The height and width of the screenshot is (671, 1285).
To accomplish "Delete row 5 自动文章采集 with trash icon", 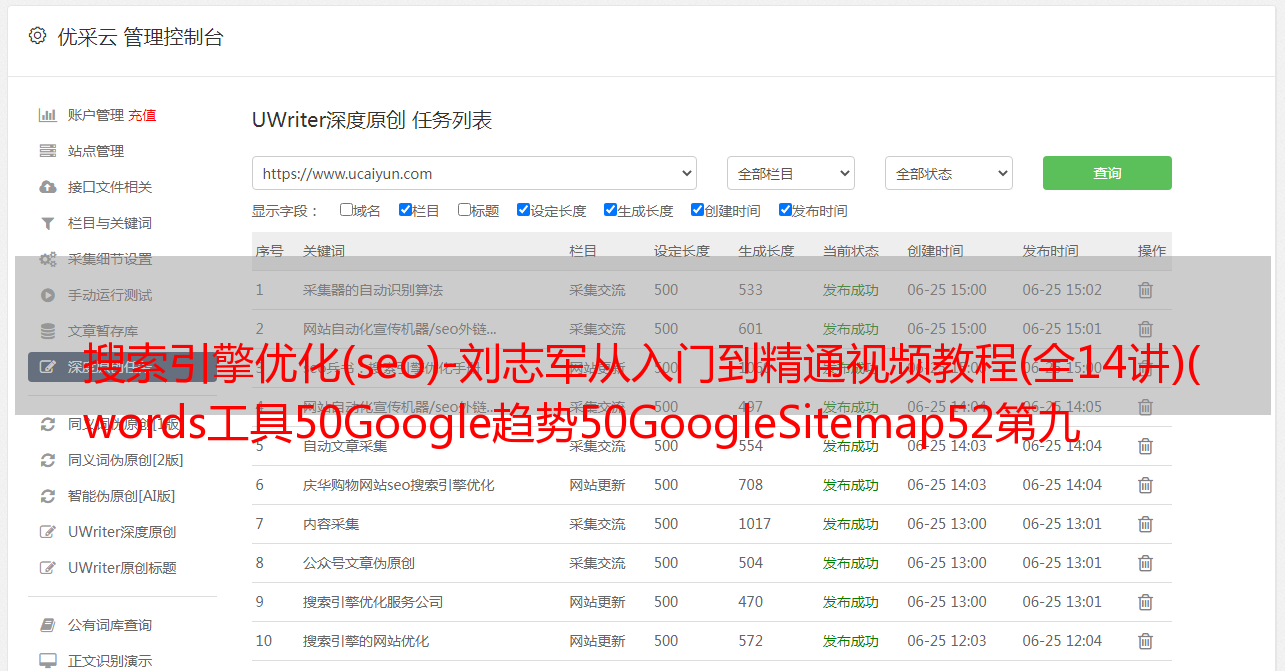I will pos(1146,446).
